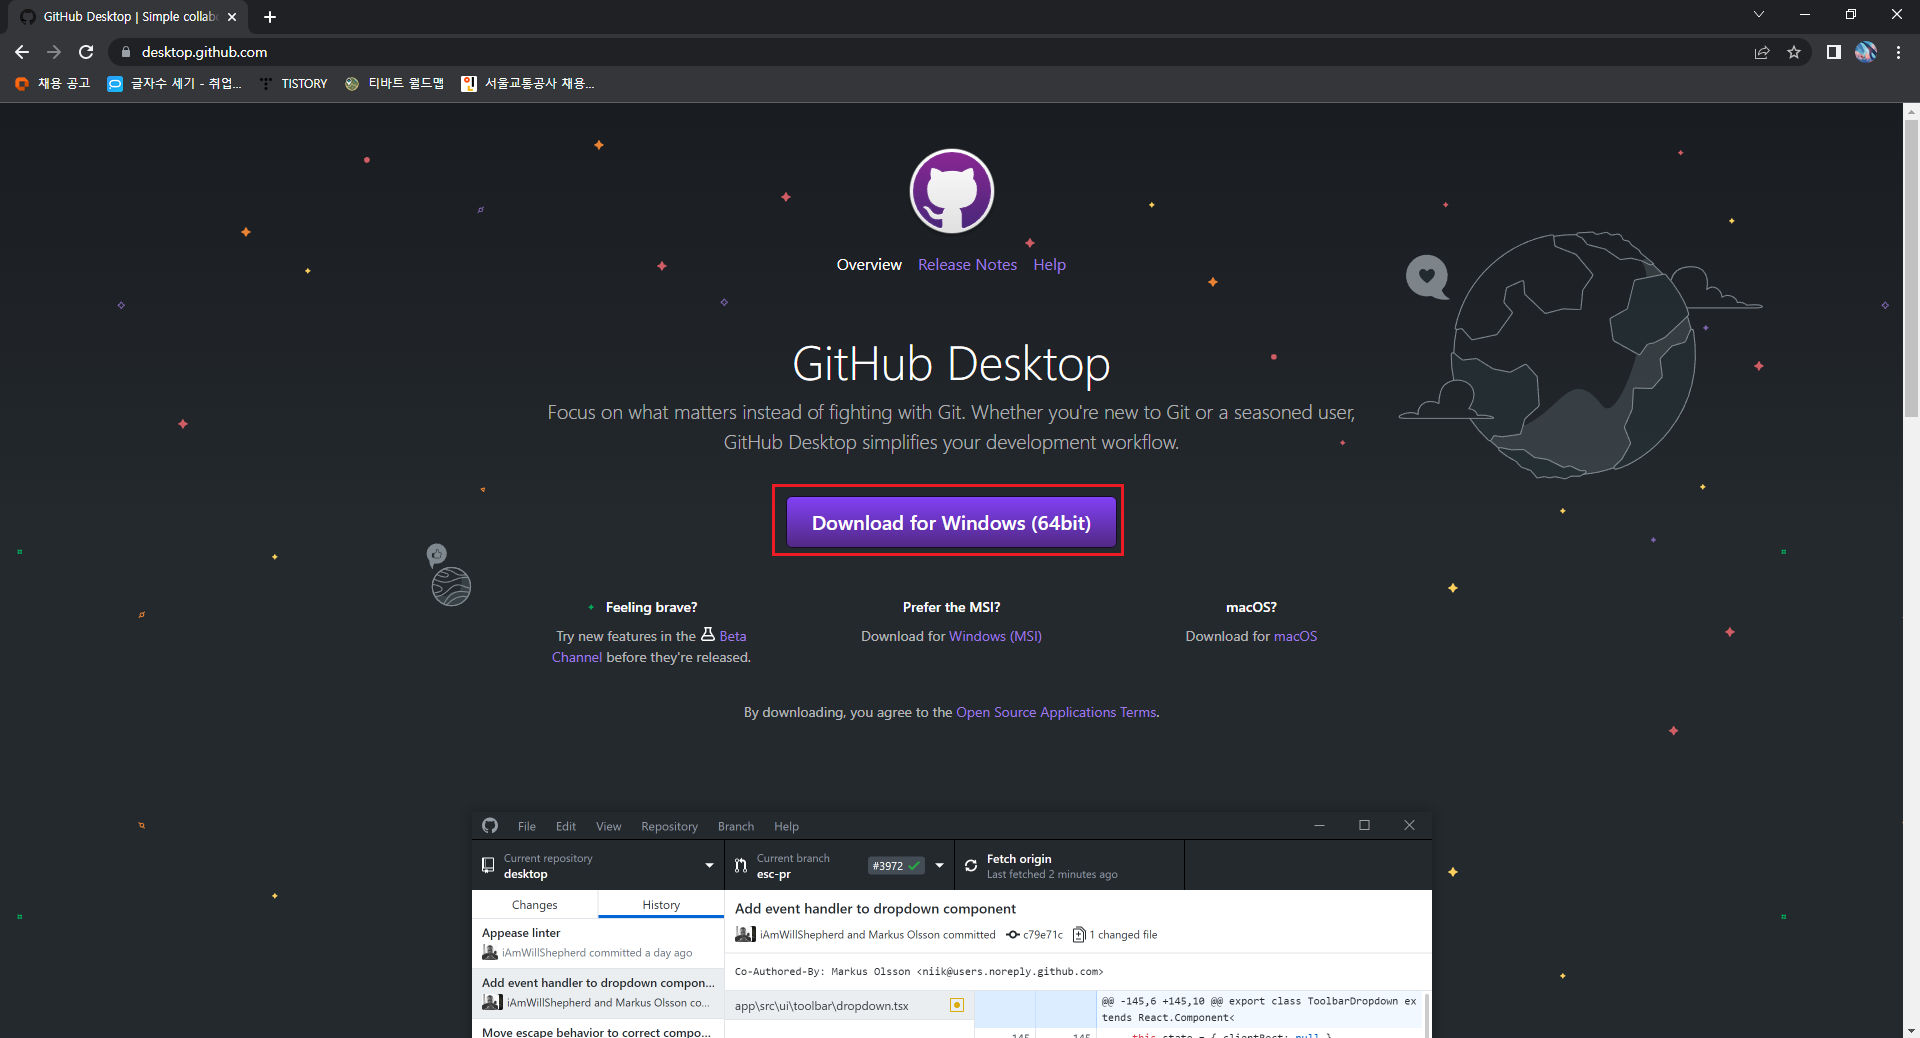Open Branch menu in app preview
The height and width of the screenshot is (1038, 1920).
[736, 827]
